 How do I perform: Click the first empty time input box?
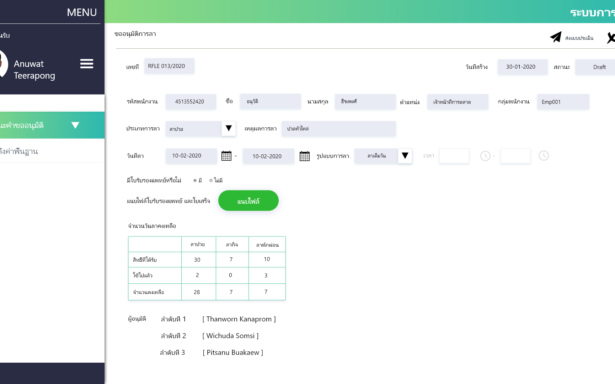[454, 156]
